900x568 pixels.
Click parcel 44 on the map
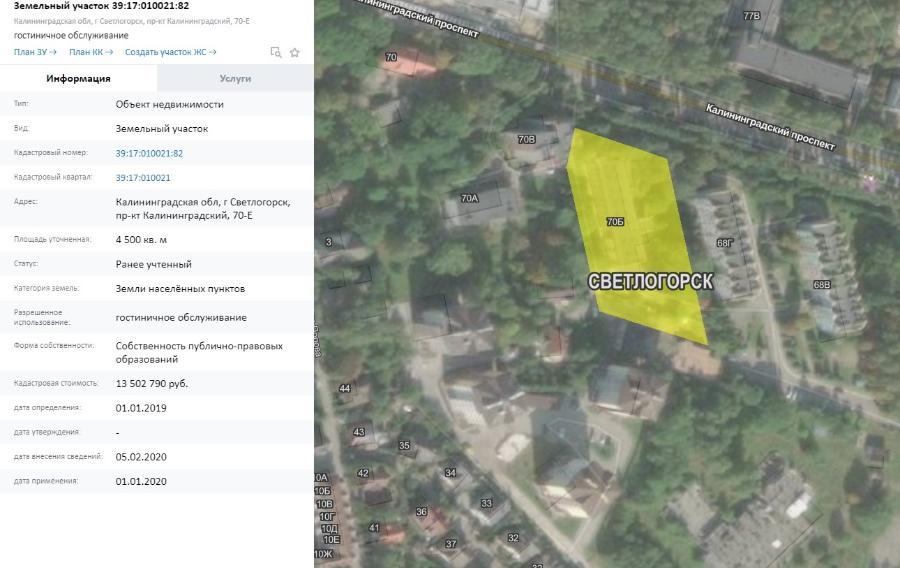tap(345, 388)
